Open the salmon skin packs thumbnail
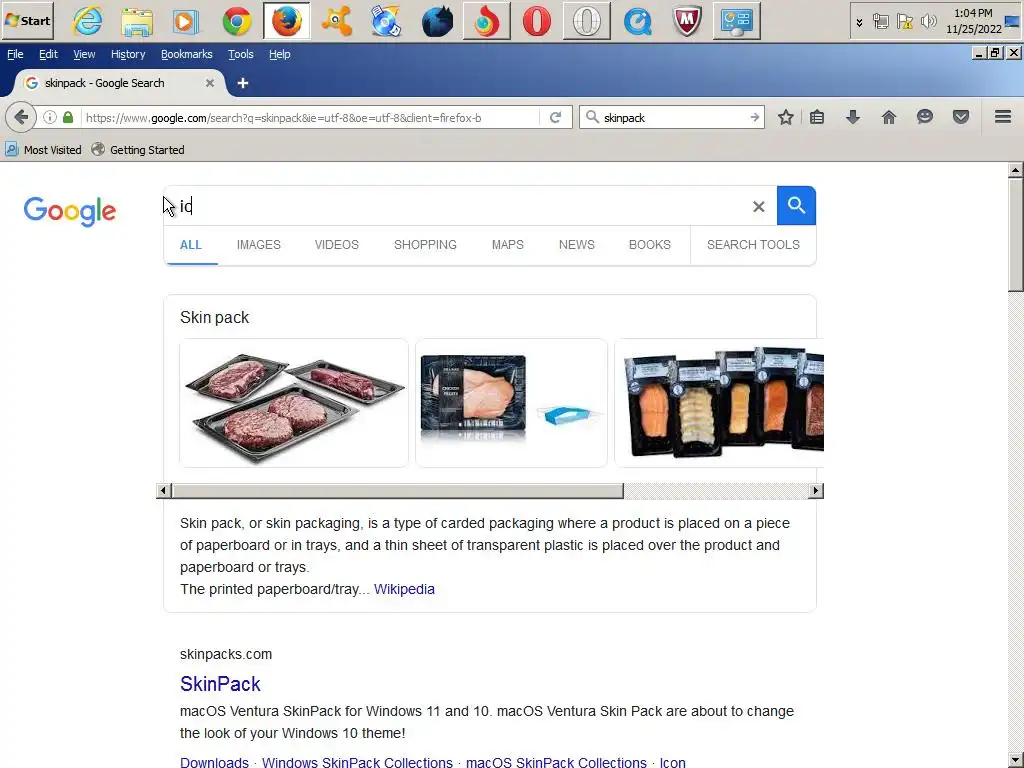This screenshot has width=1024, height=768. tap(719, 403)
